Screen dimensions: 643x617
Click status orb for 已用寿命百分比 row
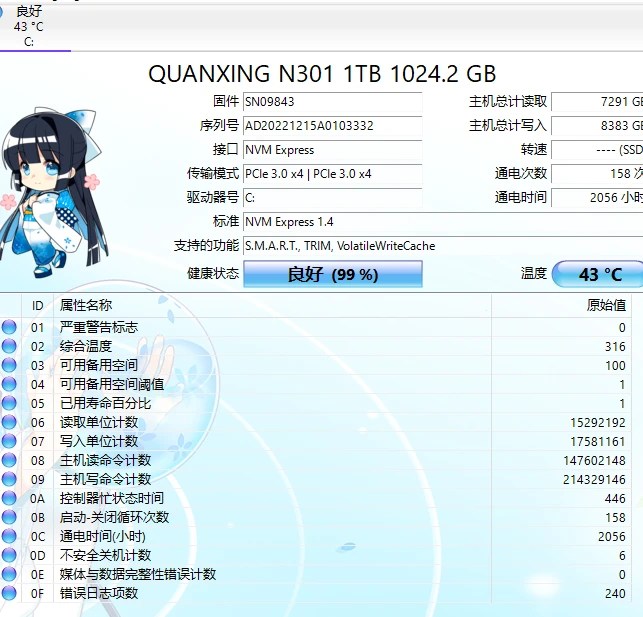[9, 403]
